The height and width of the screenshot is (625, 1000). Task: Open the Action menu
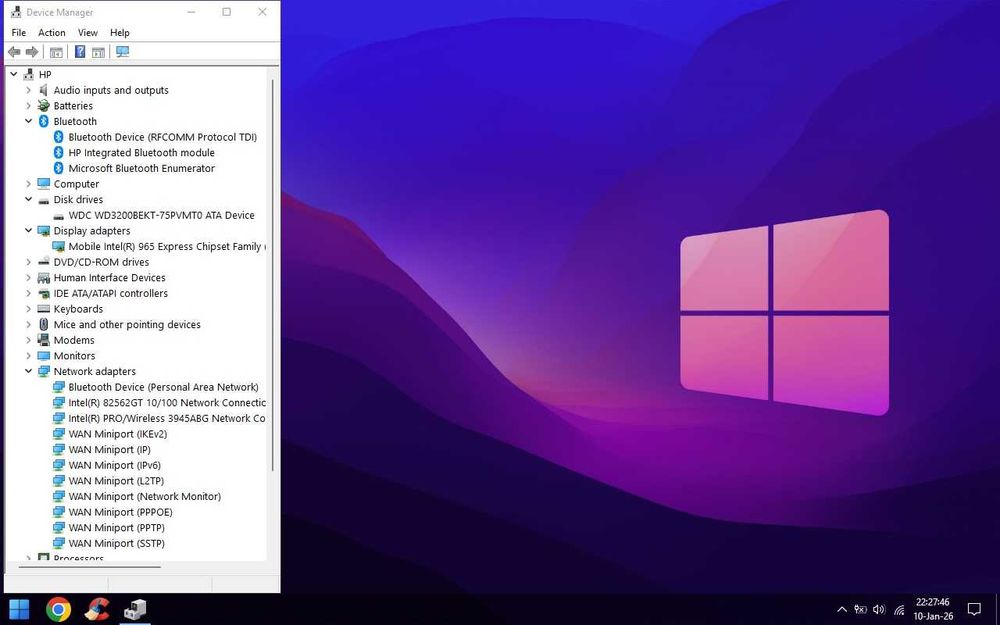pos(52,33)
